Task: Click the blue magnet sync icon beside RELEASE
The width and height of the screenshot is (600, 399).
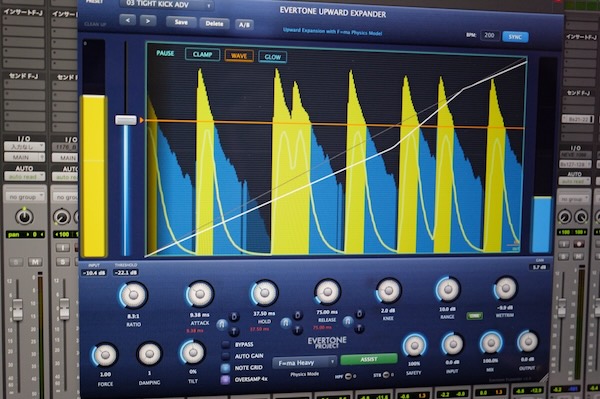Action: 348,321
